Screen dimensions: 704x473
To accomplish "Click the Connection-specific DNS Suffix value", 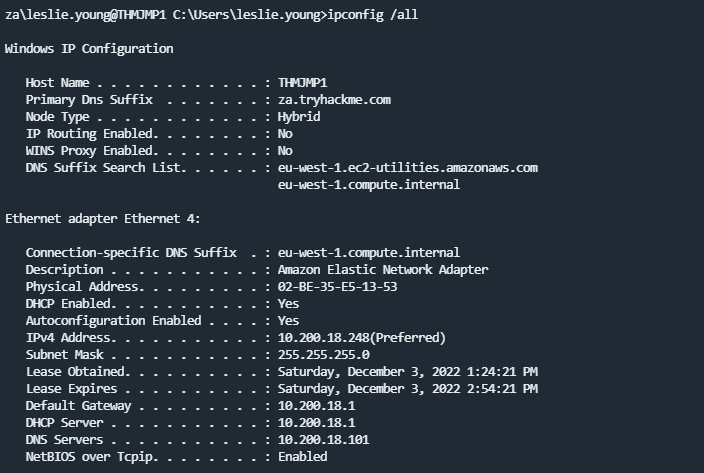I will click(369, 253).
